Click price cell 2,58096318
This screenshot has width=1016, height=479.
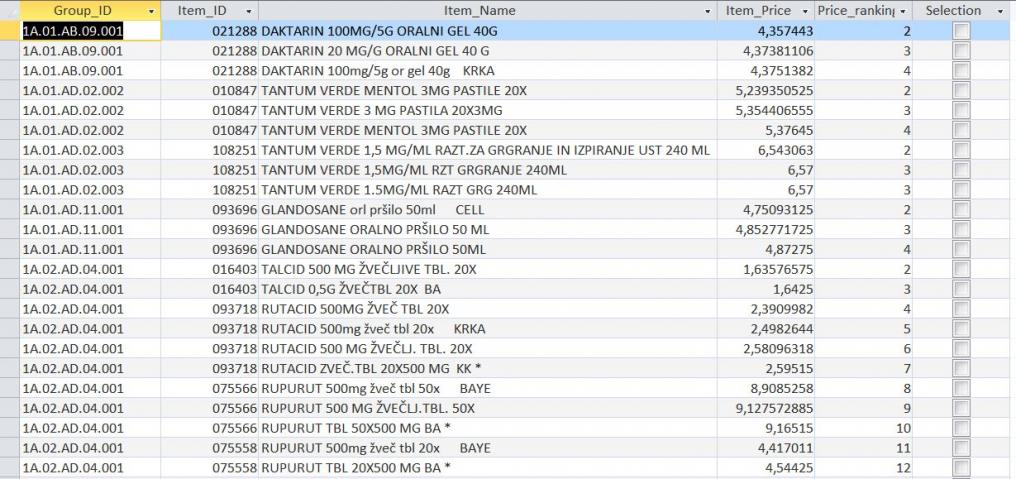point(765,349)
